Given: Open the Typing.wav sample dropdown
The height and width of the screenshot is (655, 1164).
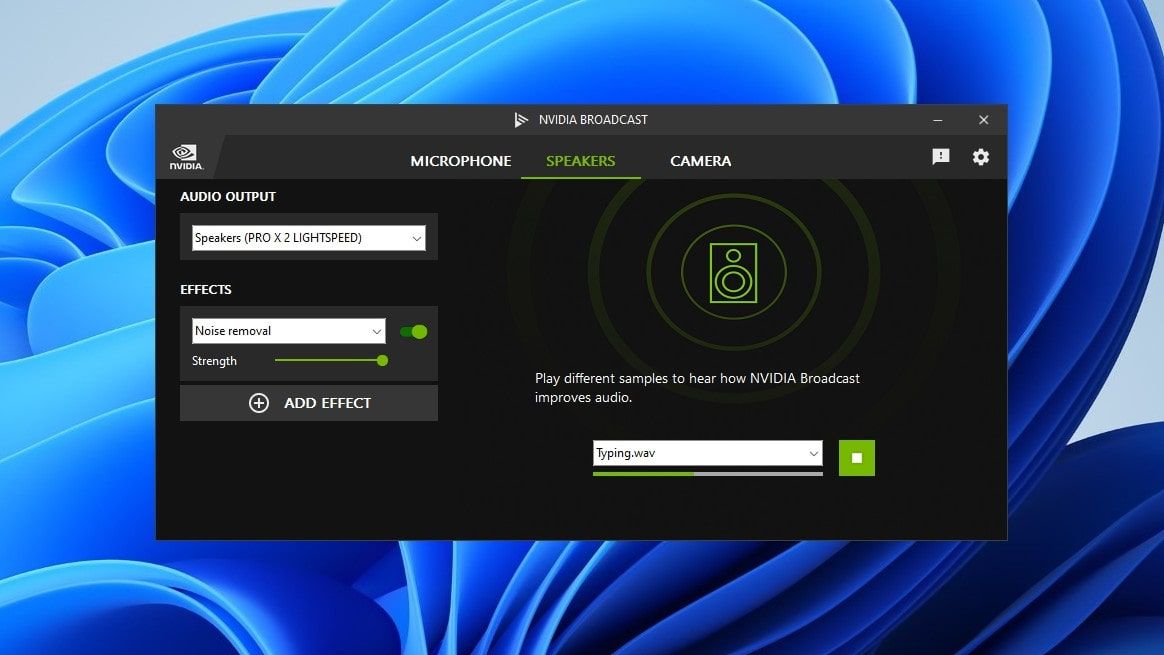Looking at the screenshot, I should 707,453.
